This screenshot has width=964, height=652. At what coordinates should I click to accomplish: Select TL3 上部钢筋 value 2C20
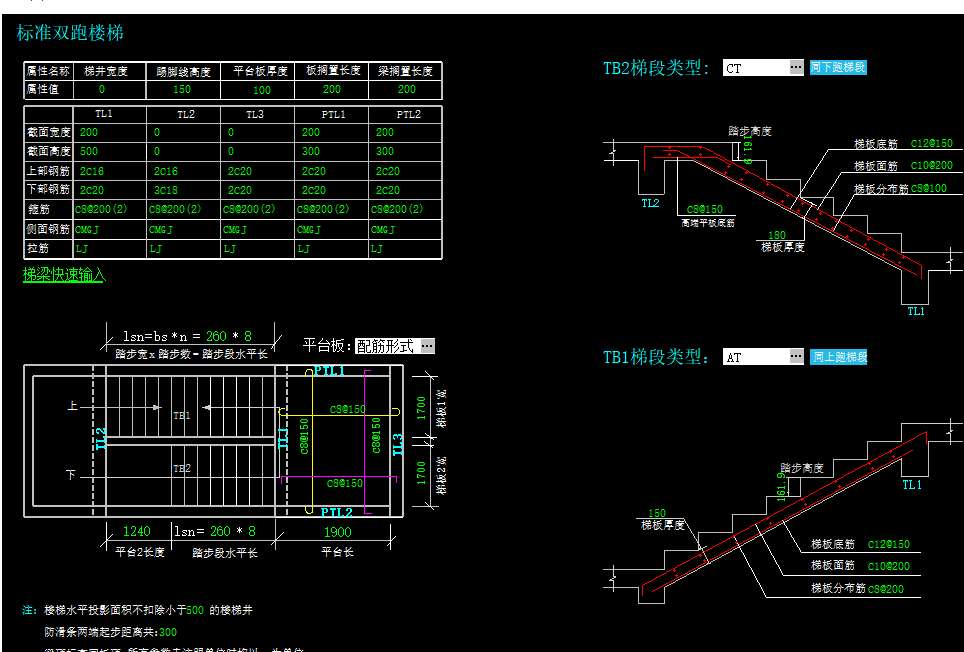pos(239,171)
